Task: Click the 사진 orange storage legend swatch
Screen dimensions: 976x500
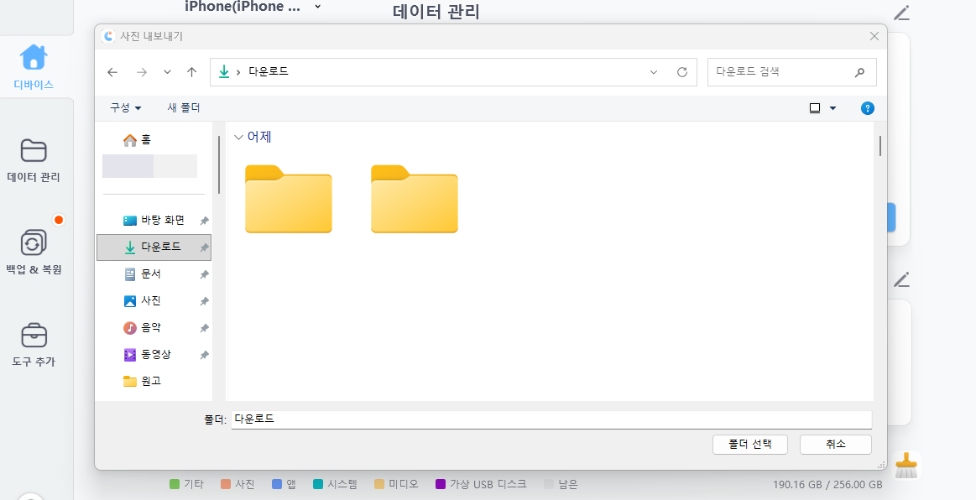Action: (x=225, y=484)
